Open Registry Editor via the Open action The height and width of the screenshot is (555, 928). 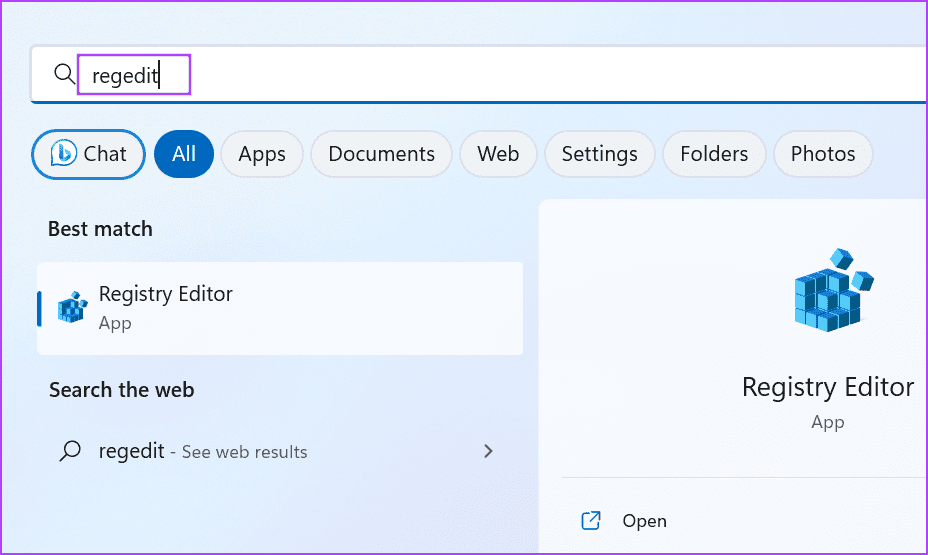pos(644,521)
